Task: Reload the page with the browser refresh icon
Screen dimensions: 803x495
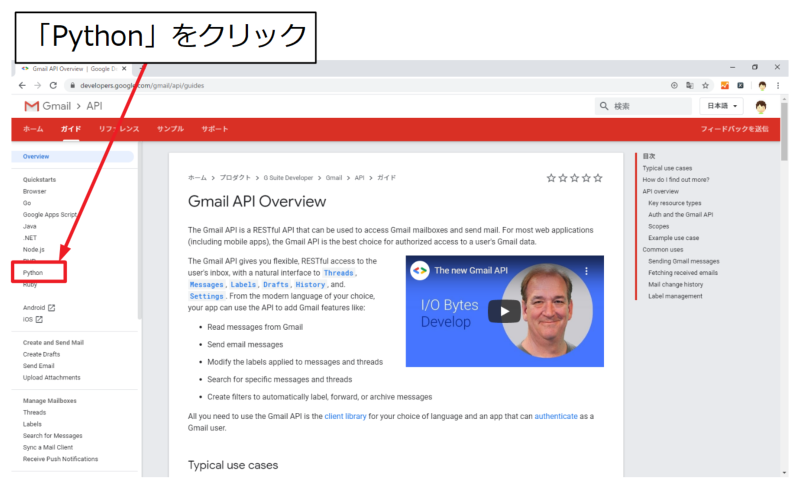Action: 53,86
